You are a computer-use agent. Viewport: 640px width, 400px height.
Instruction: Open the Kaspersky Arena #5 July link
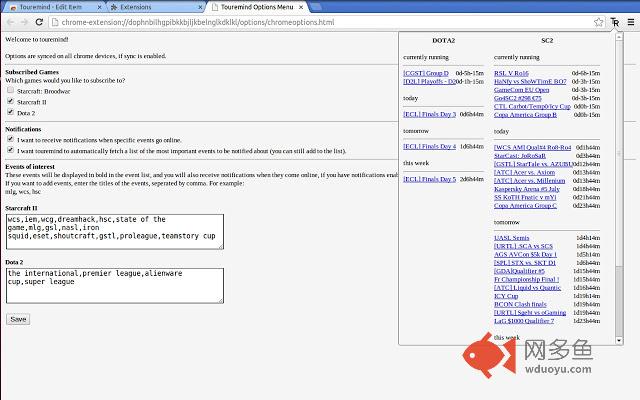click(x=527, y=189)
